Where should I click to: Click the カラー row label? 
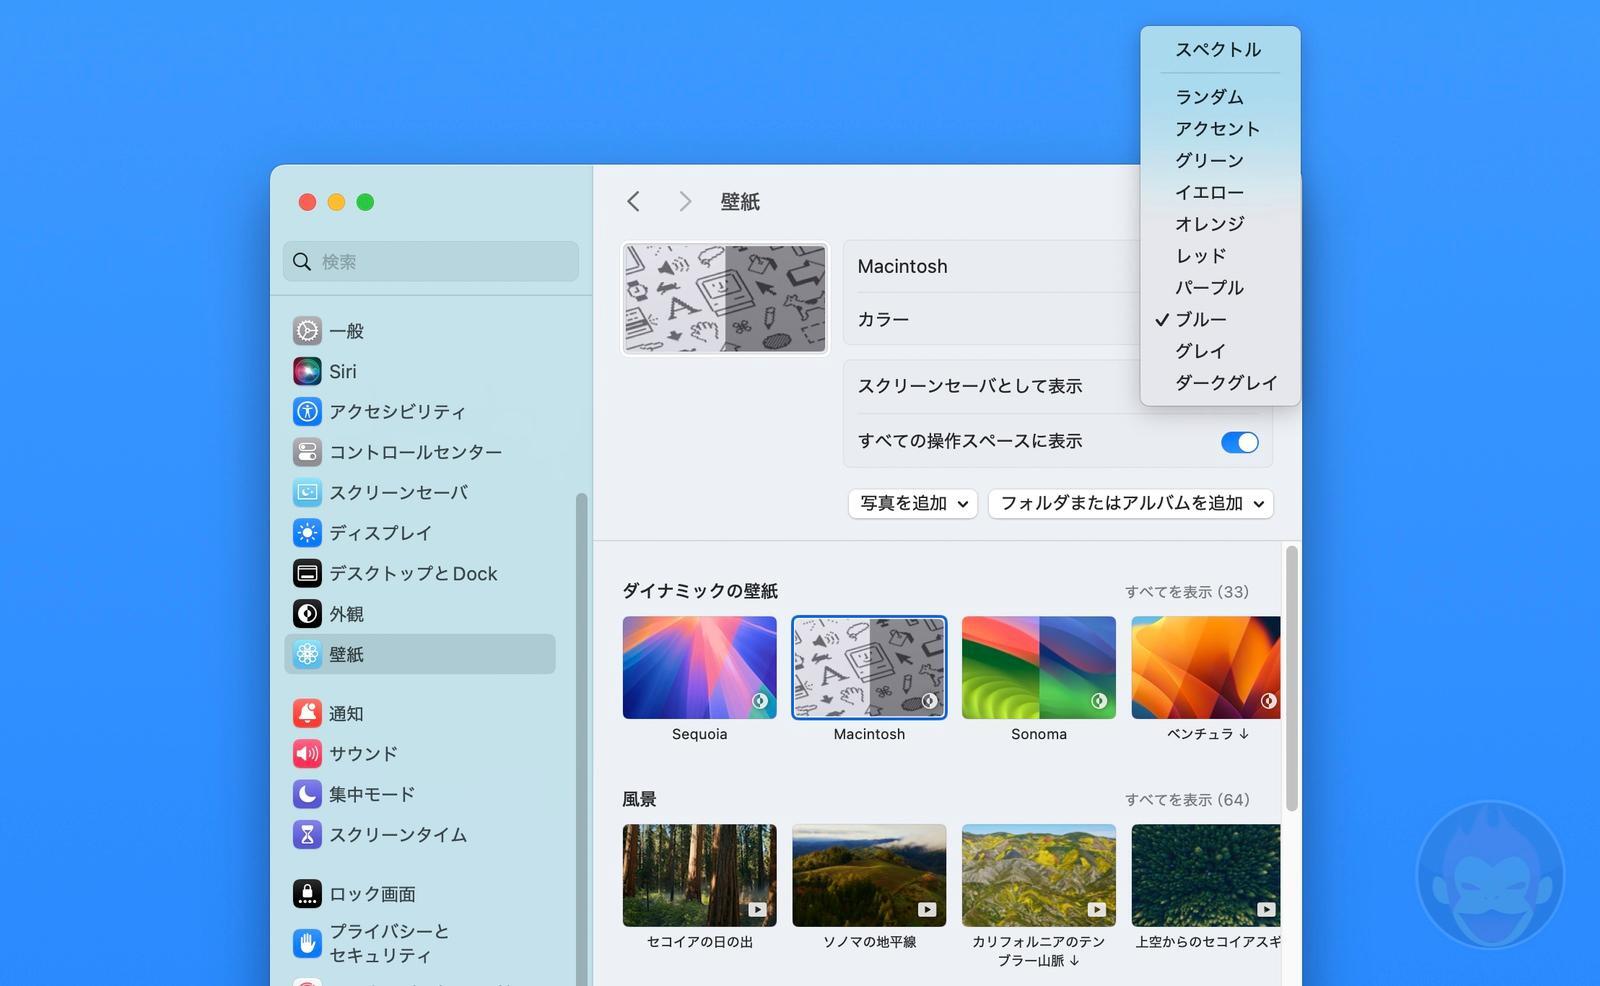click(x=884, y=320)
